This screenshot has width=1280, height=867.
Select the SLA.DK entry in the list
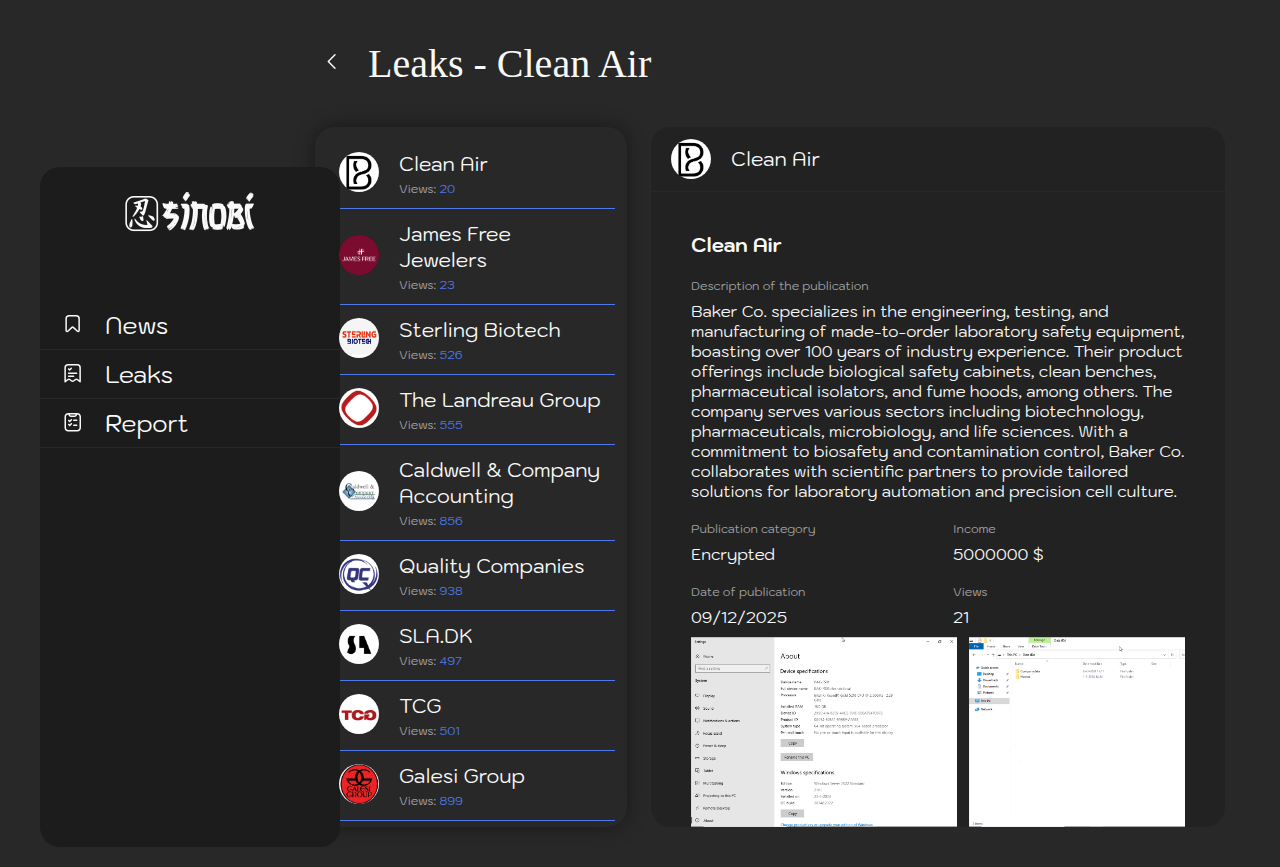click(435, 637)
